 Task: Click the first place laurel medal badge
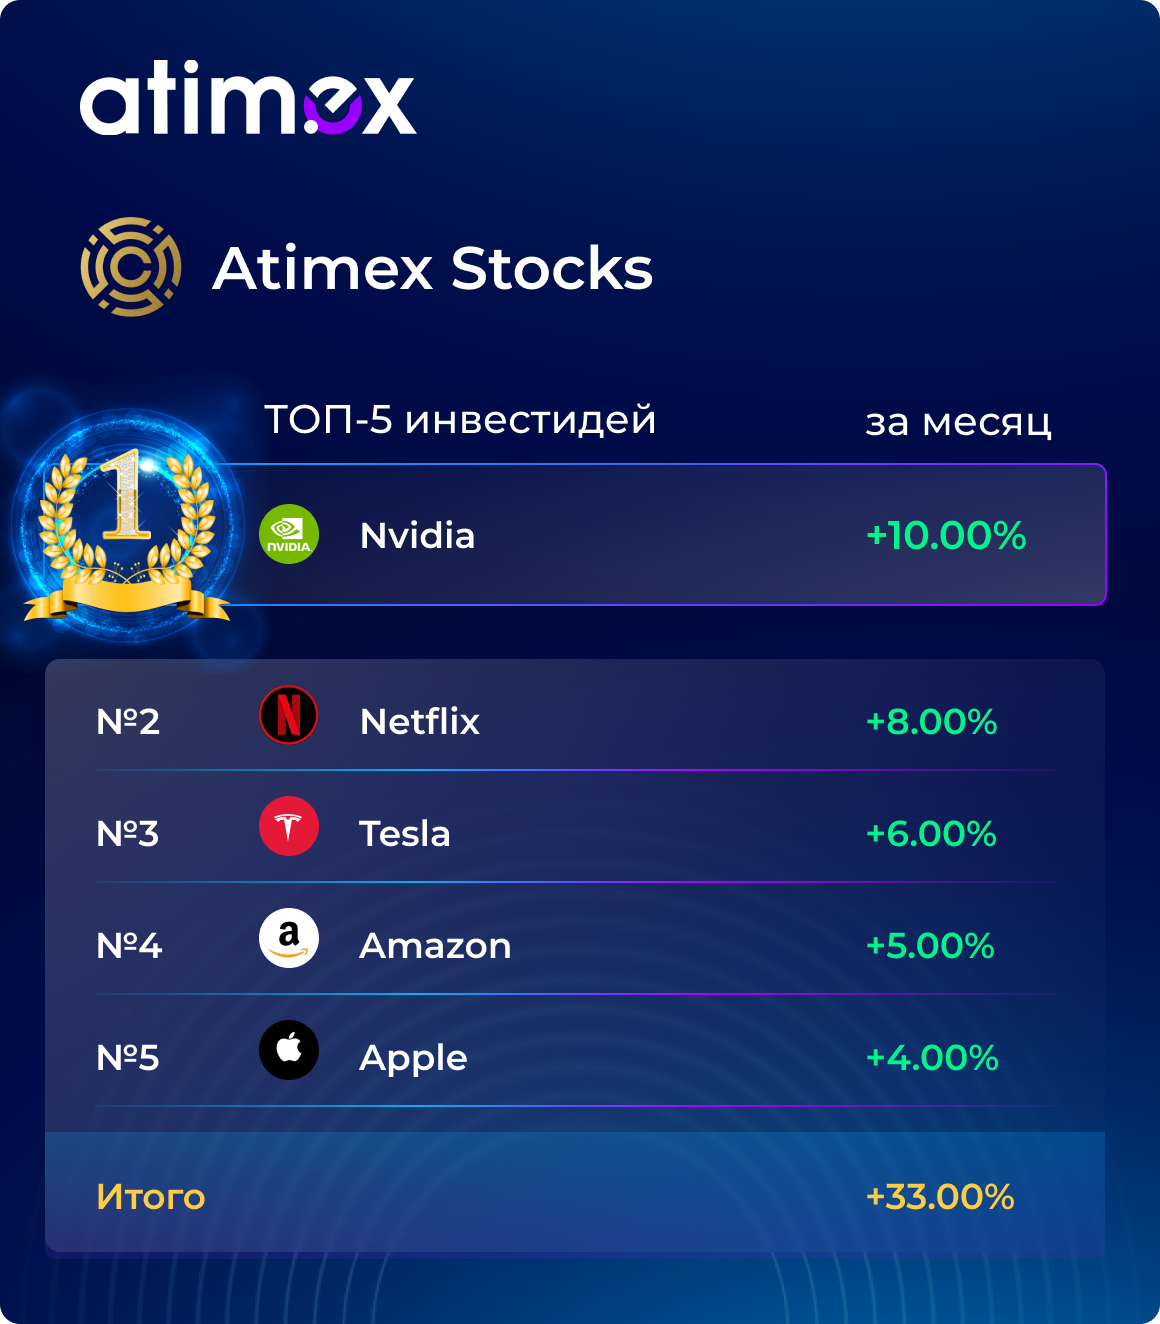point(127,530)
